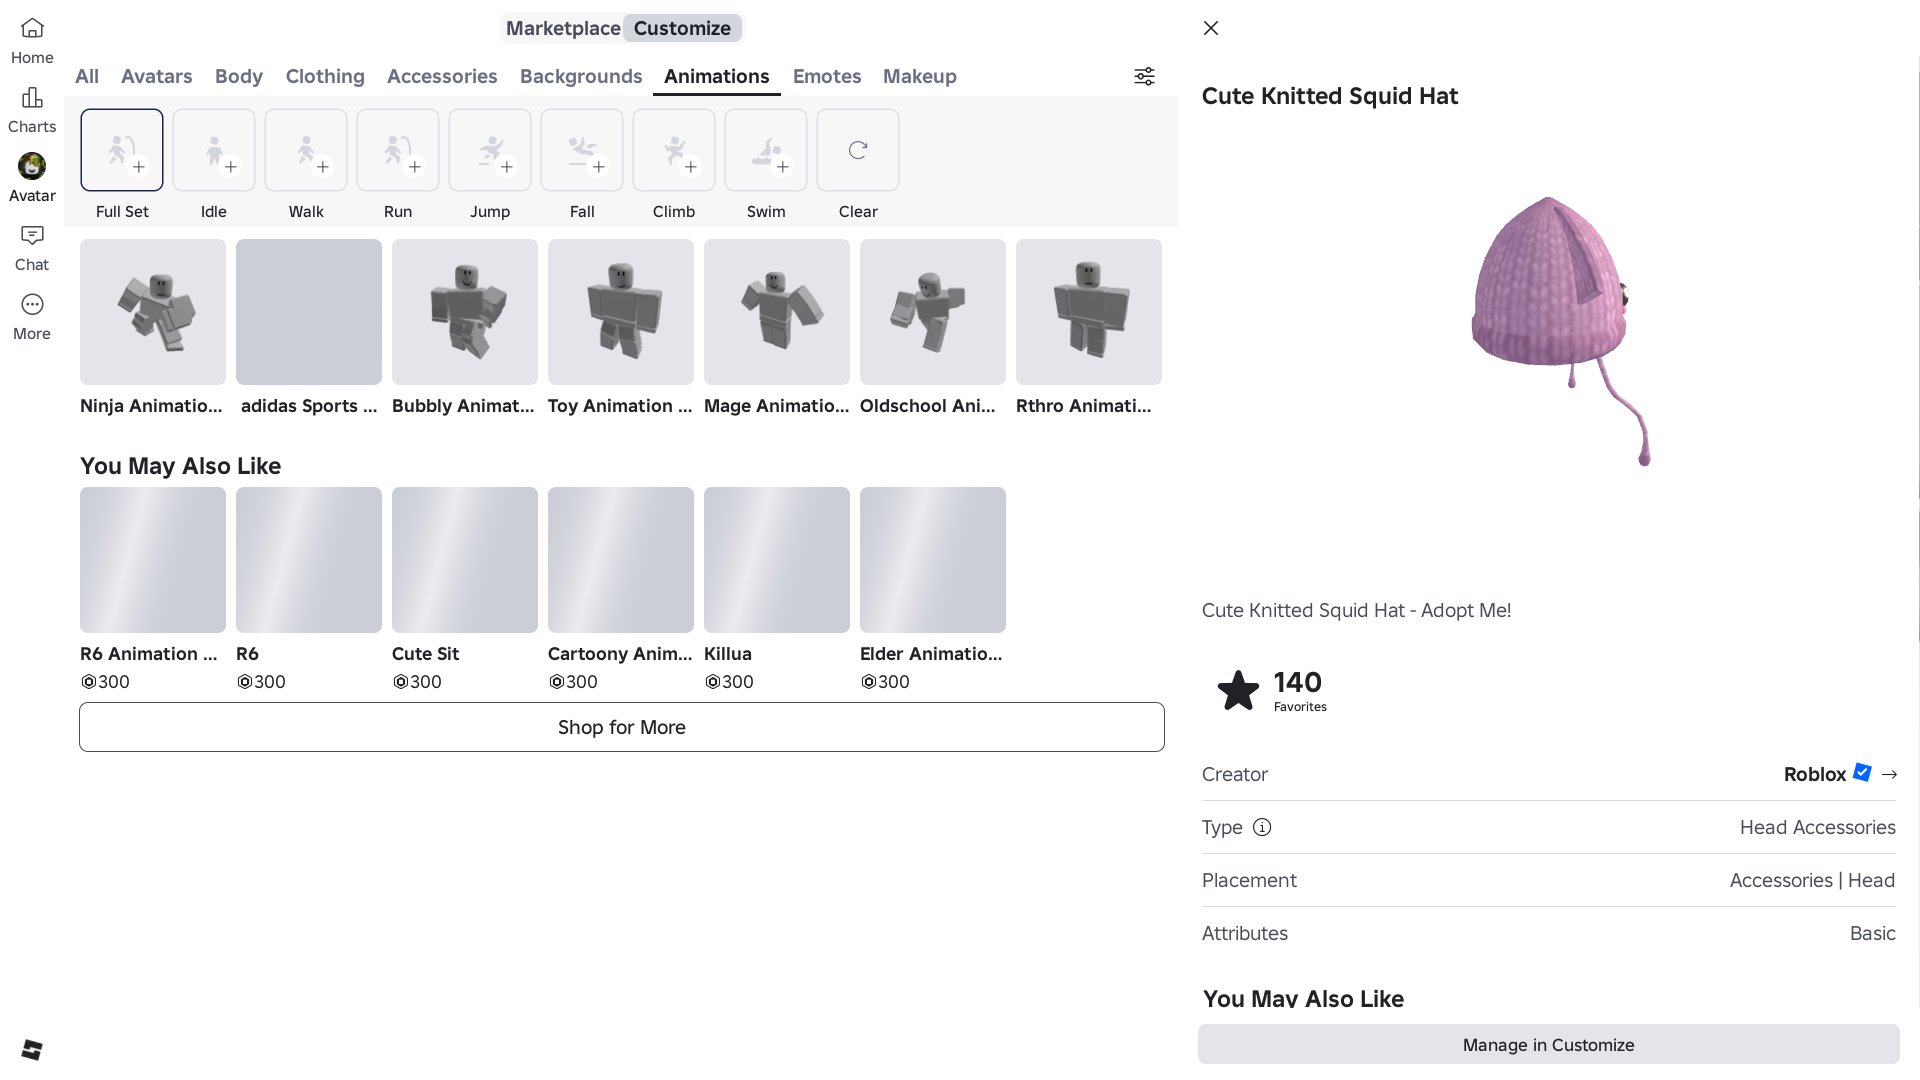Image resolution: width=1920 pixels, height=1080 pixels.
Task: Open the Charts sidebar icon
Action: [x=32, y=97]
